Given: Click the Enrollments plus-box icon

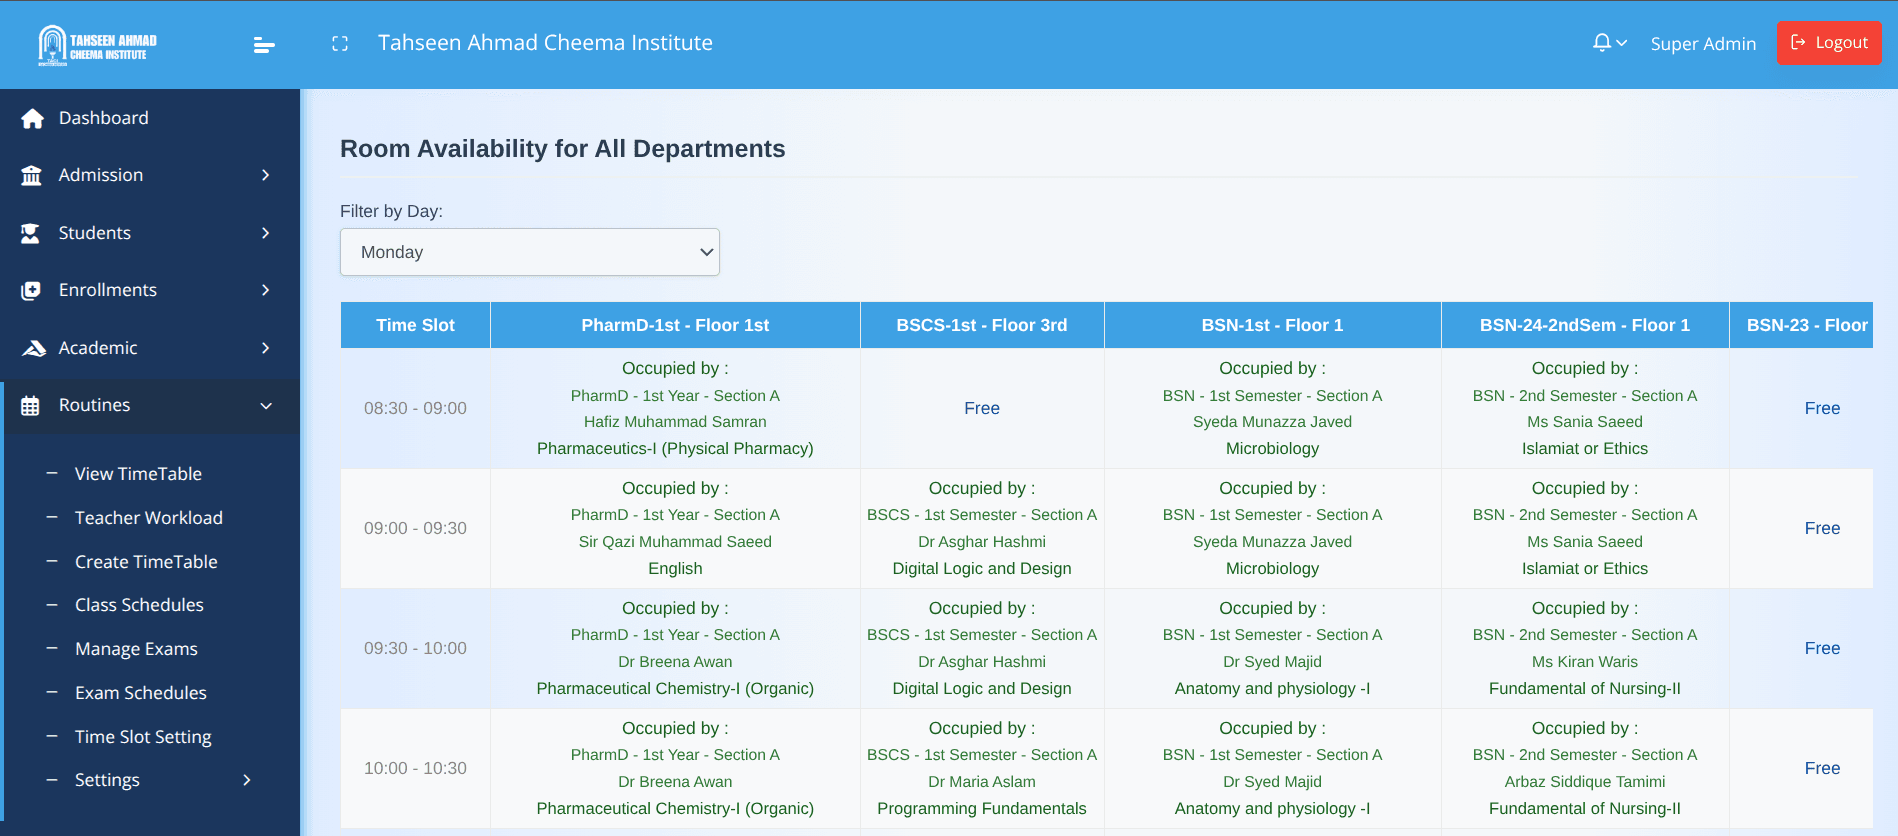Looking at the screenshot, I should (31, 290).
